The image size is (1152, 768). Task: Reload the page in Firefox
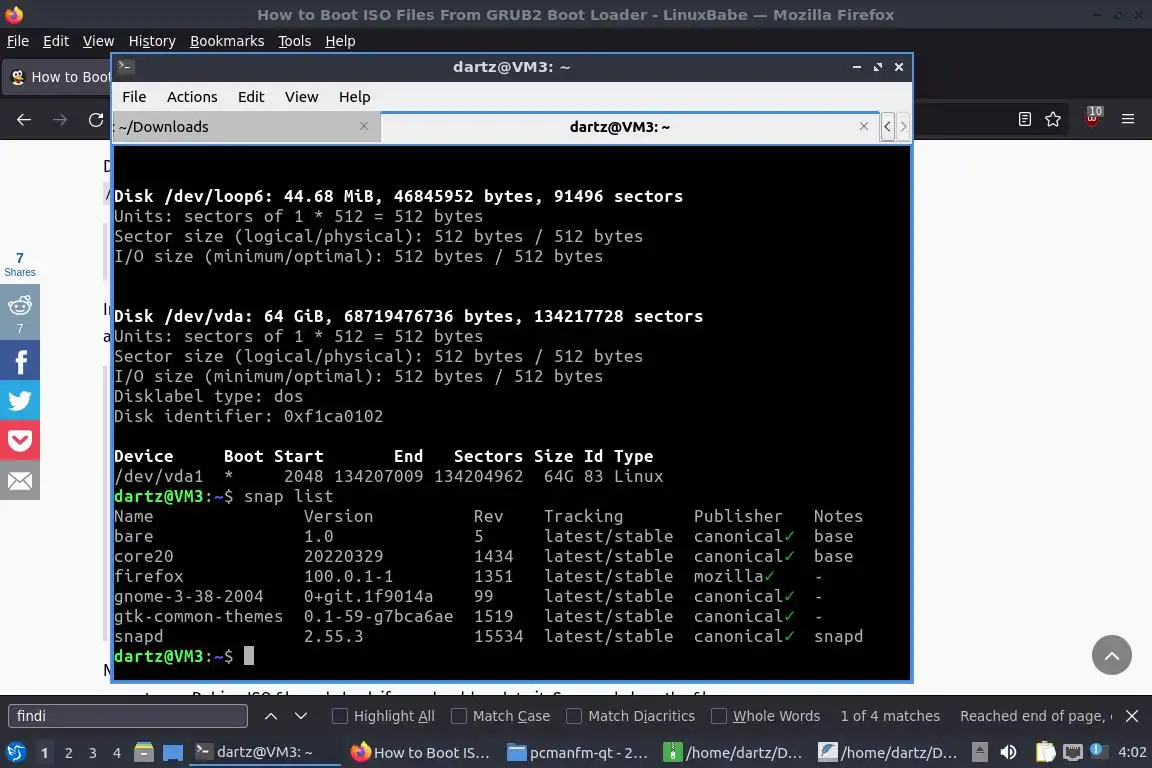coord(96,120)
